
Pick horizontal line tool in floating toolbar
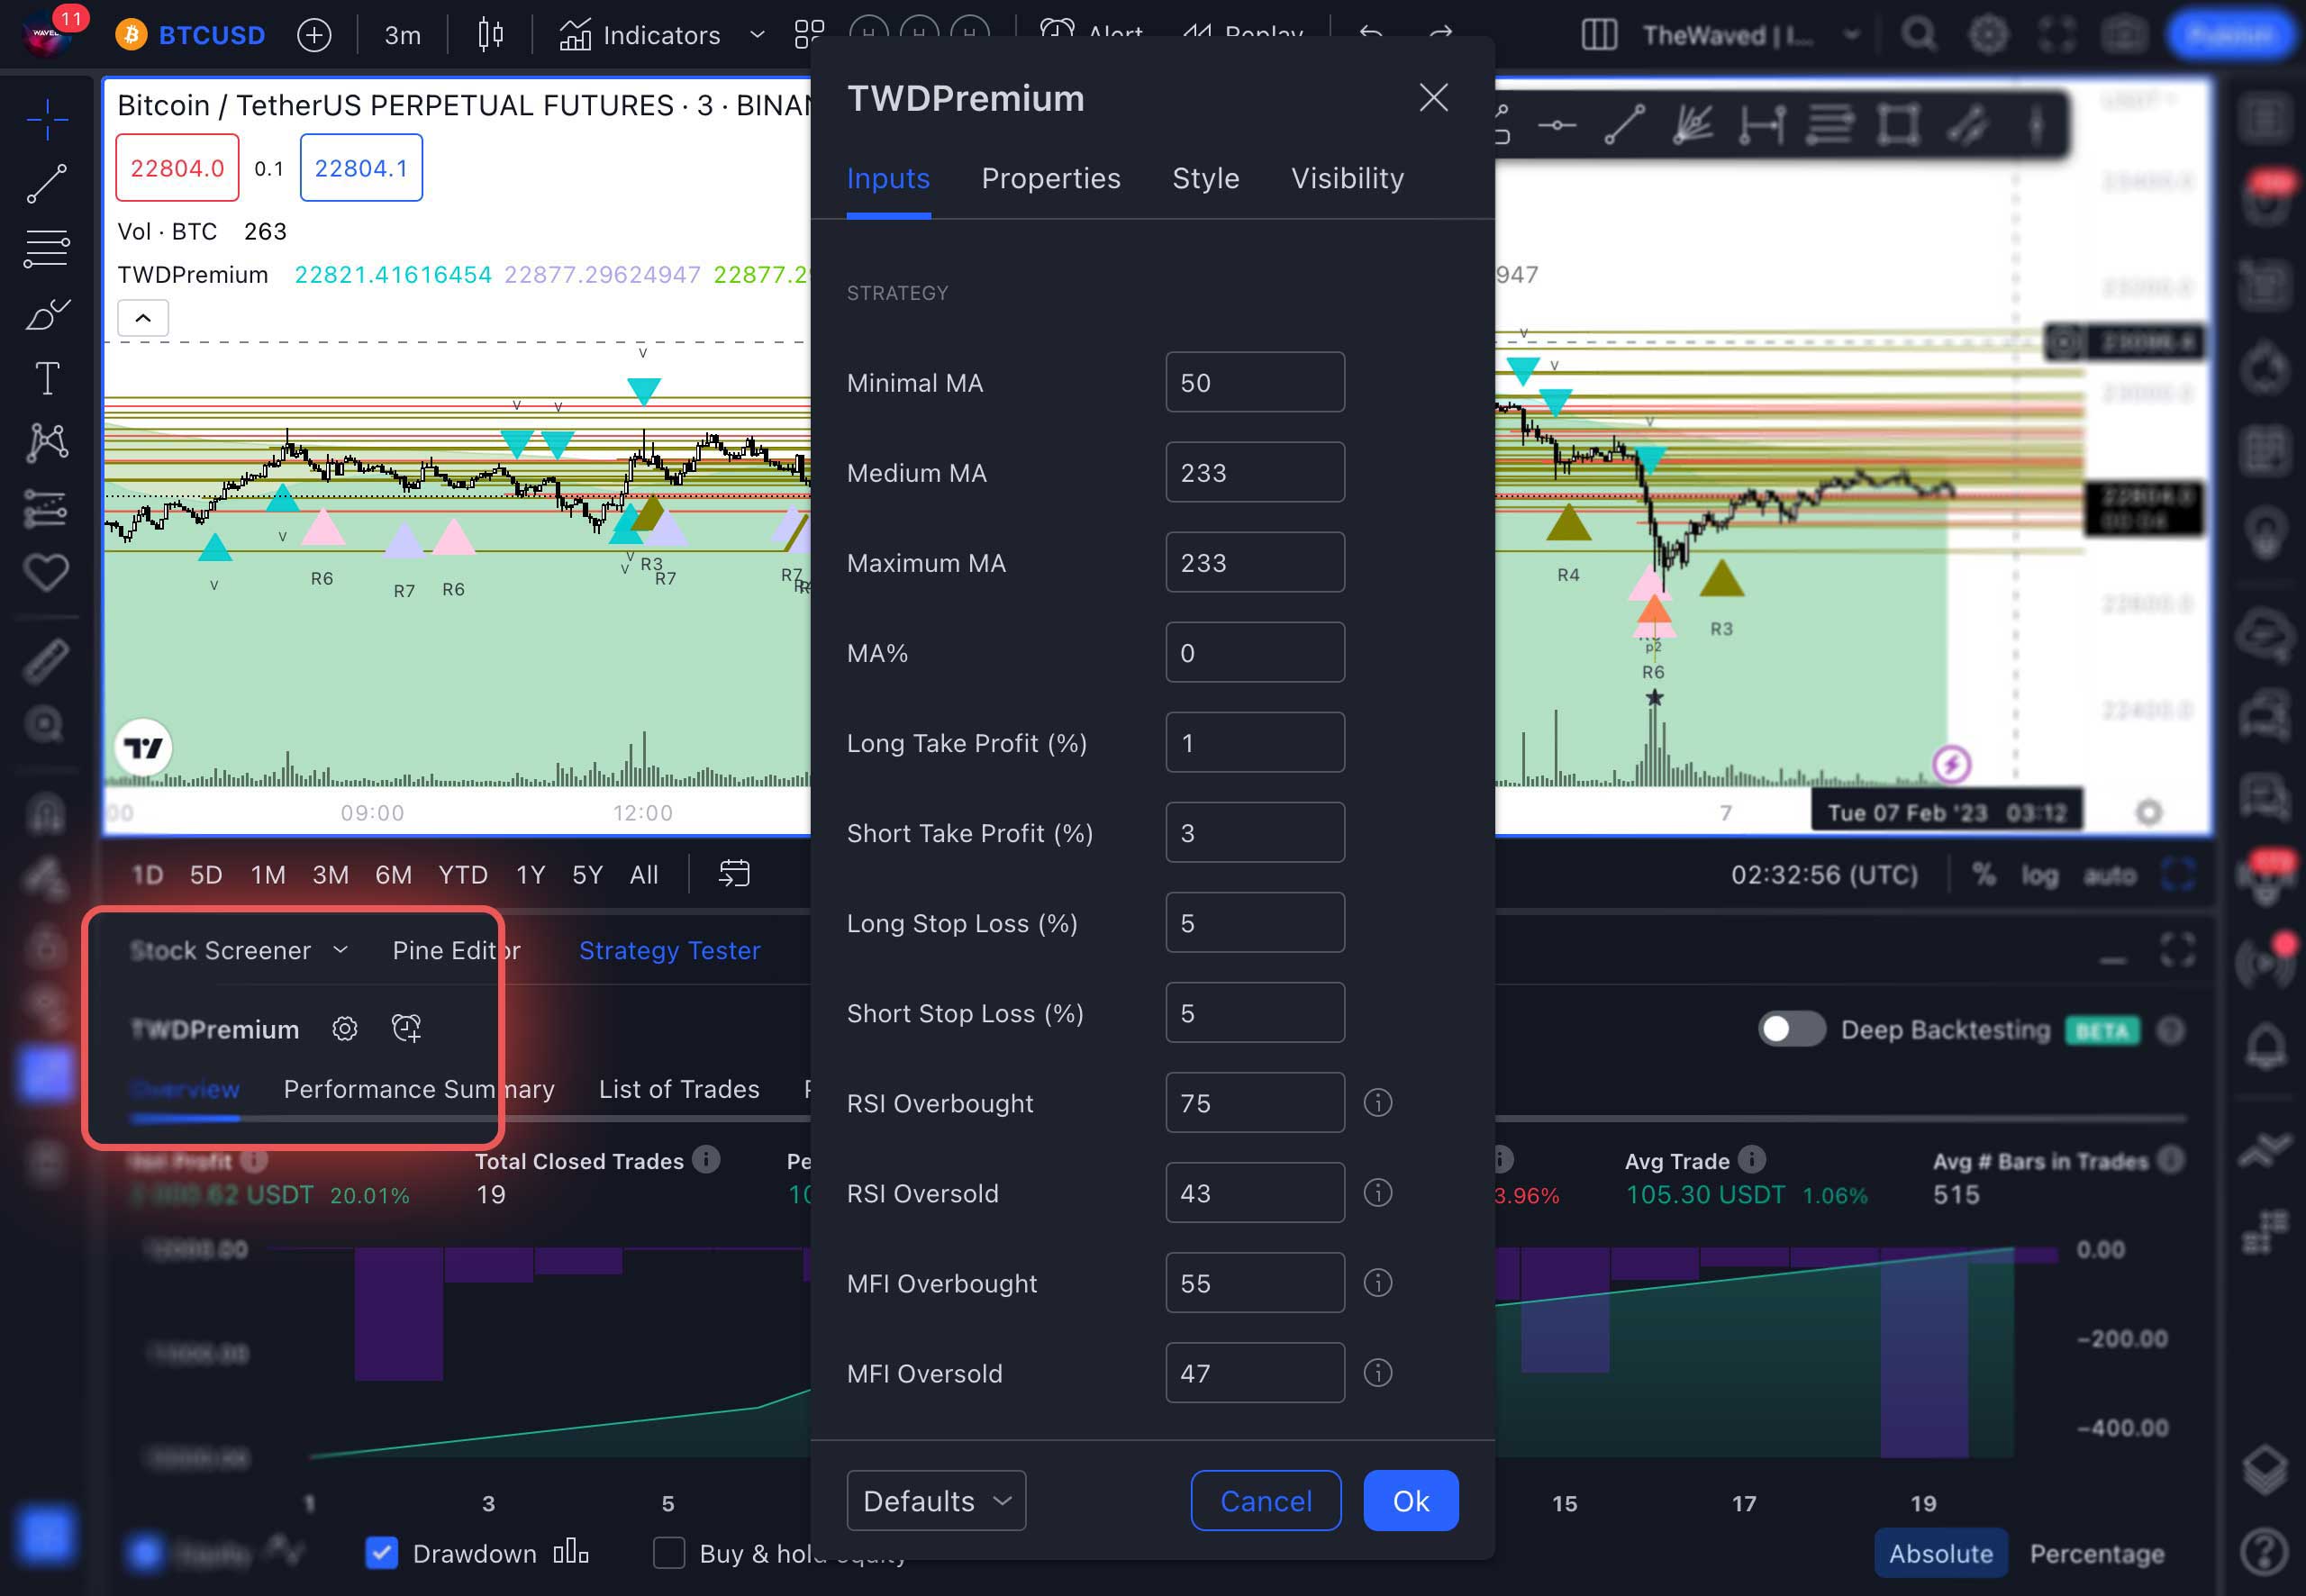1557,125
